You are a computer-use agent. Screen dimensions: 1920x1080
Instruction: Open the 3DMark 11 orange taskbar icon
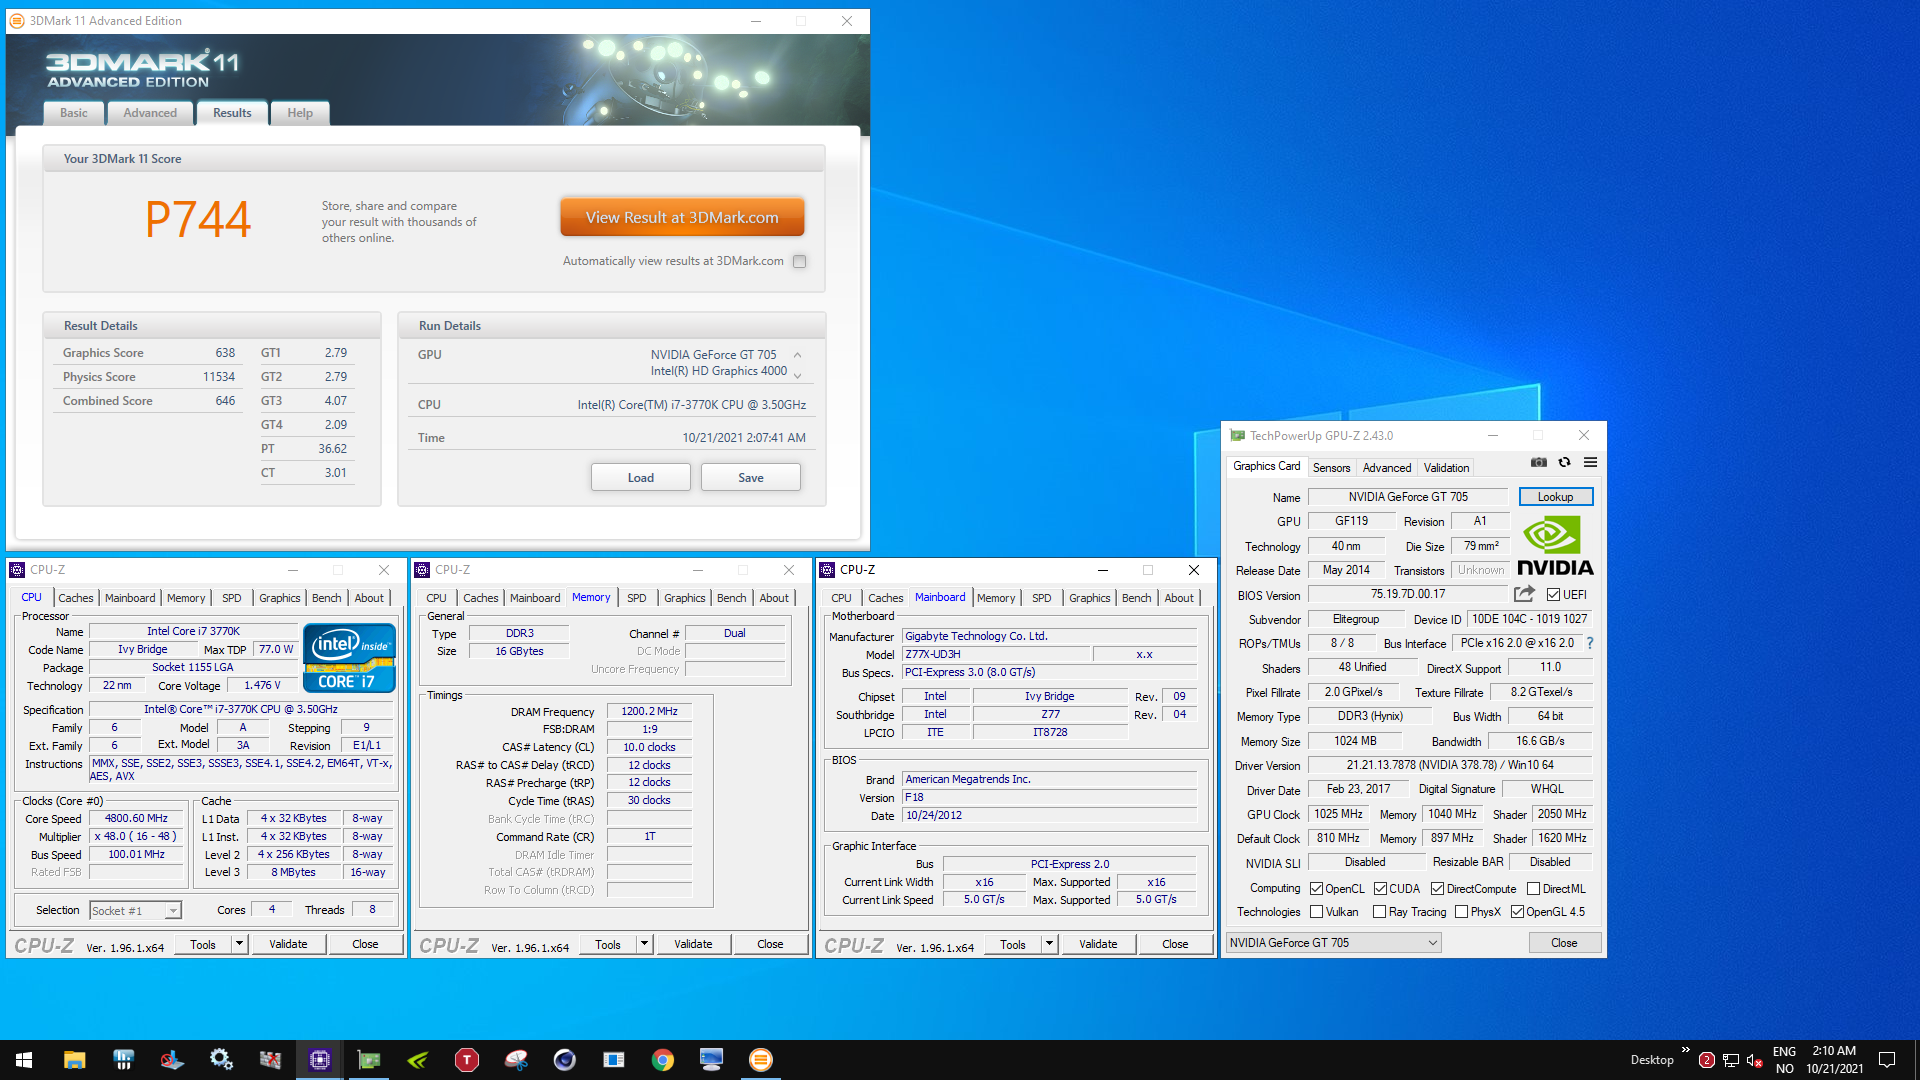pyautogui.click(x=761, y=1060)
